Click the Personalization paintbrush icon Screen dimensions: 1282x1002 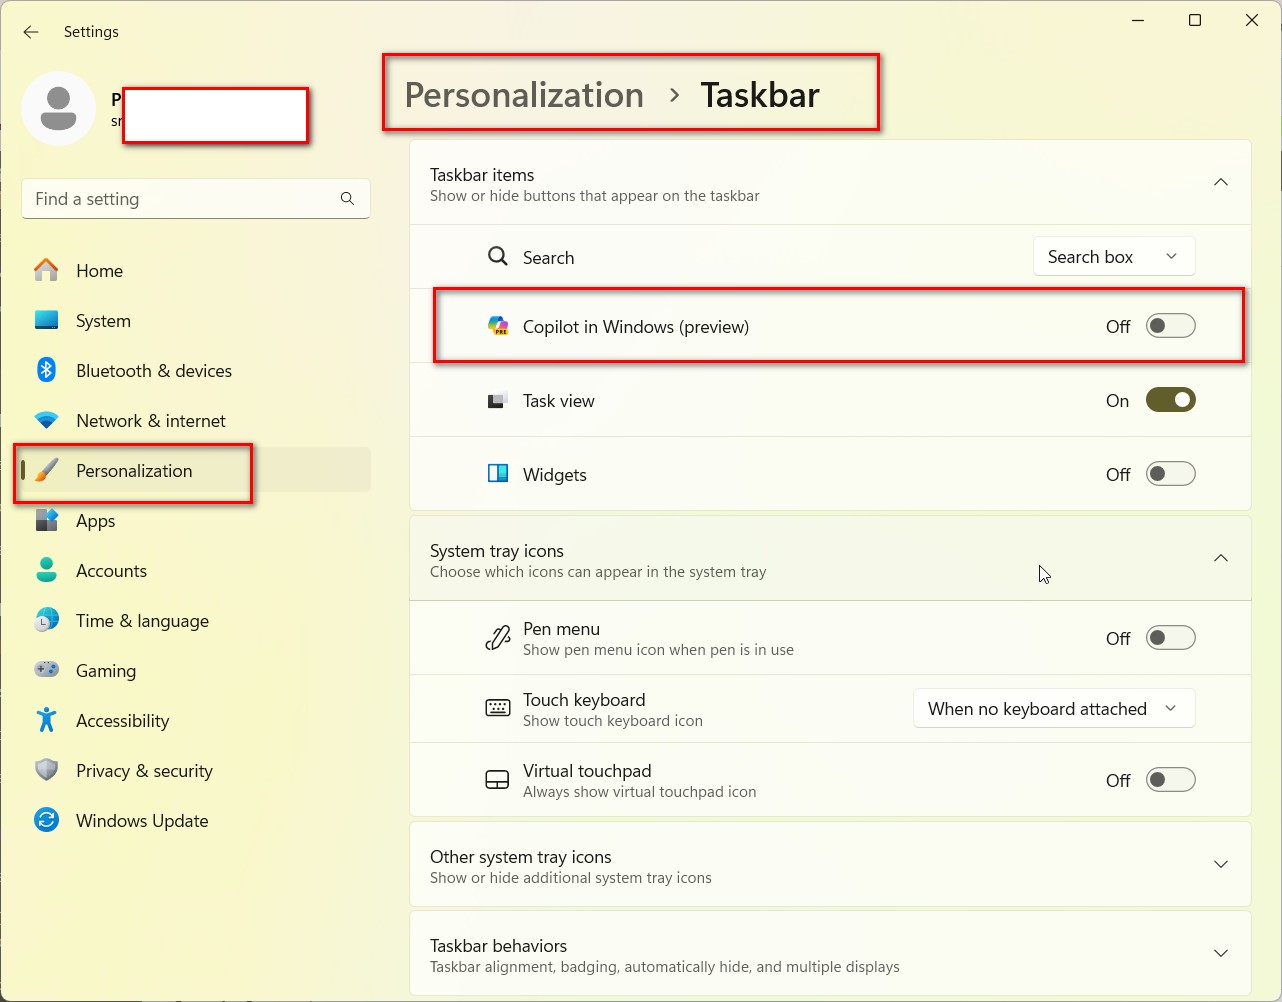pyautogui.click(x=46, y=470)
